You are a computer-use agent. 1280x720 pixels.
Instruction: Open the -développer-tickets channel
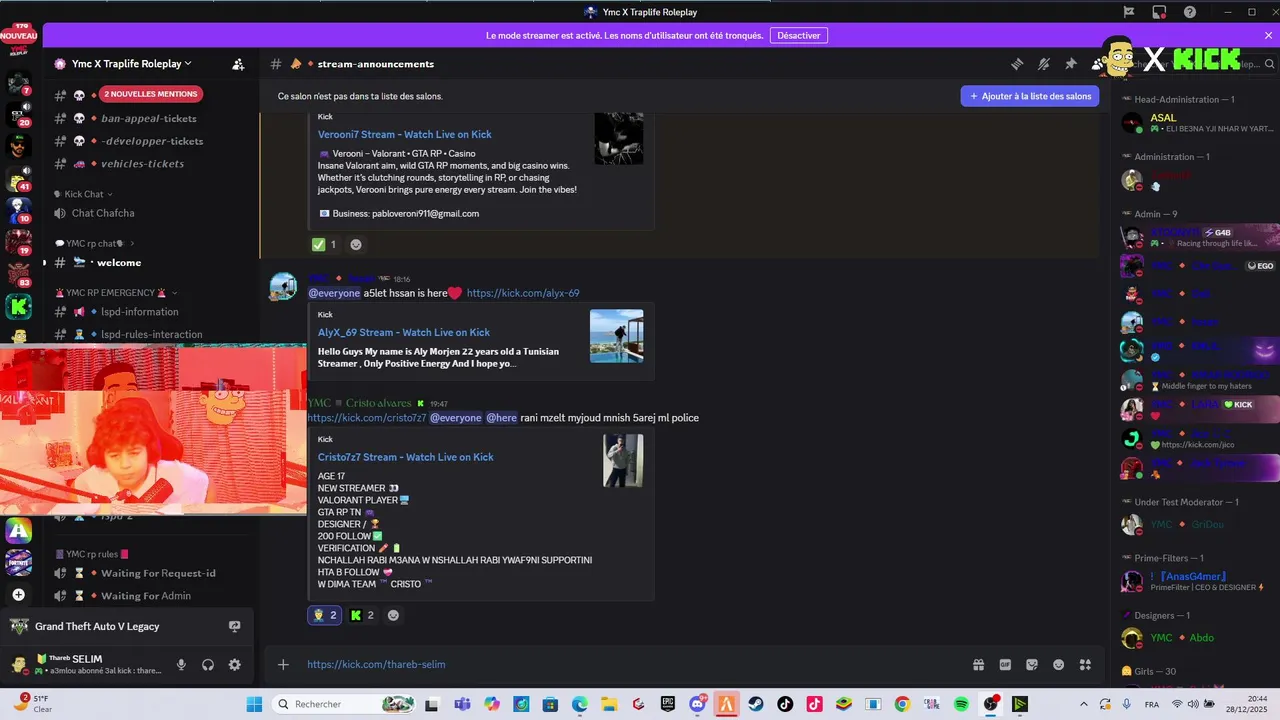150,141
